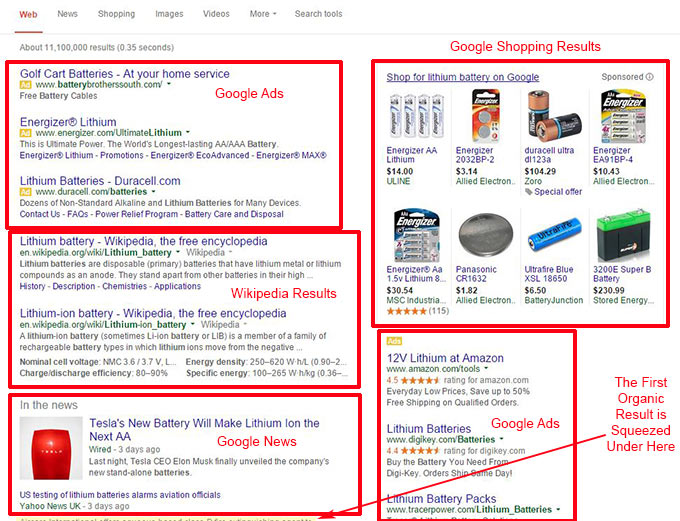
Task: Click the duracell ultra dl123a product image
Action: click(554, 116)
